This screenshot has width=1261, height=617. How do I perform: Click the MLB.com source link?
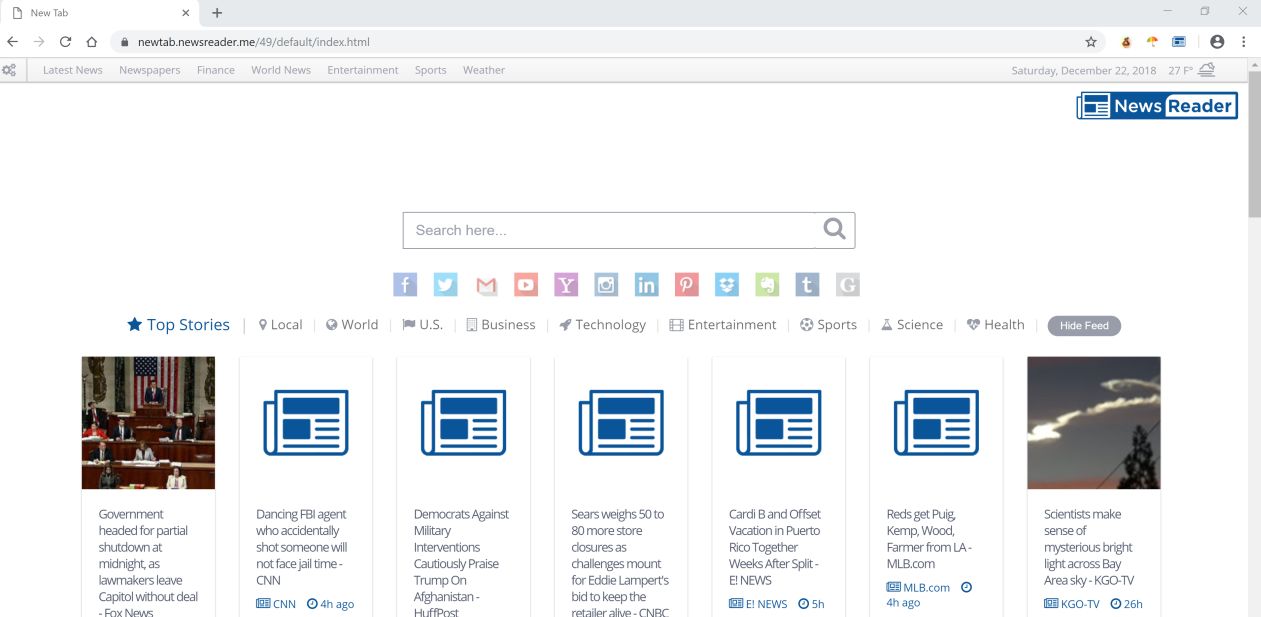pyautogui.click(x=918, y=588)
